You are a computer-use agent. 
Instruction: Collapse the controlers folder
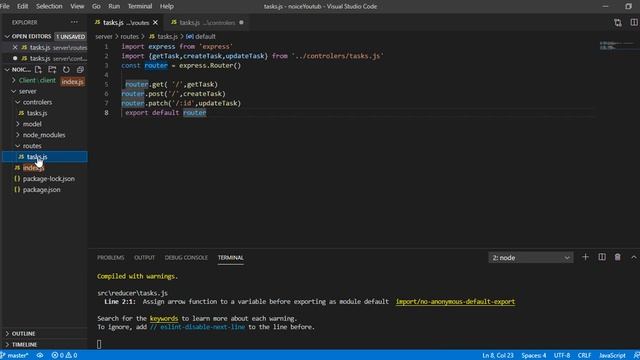(x=37, y=102)
